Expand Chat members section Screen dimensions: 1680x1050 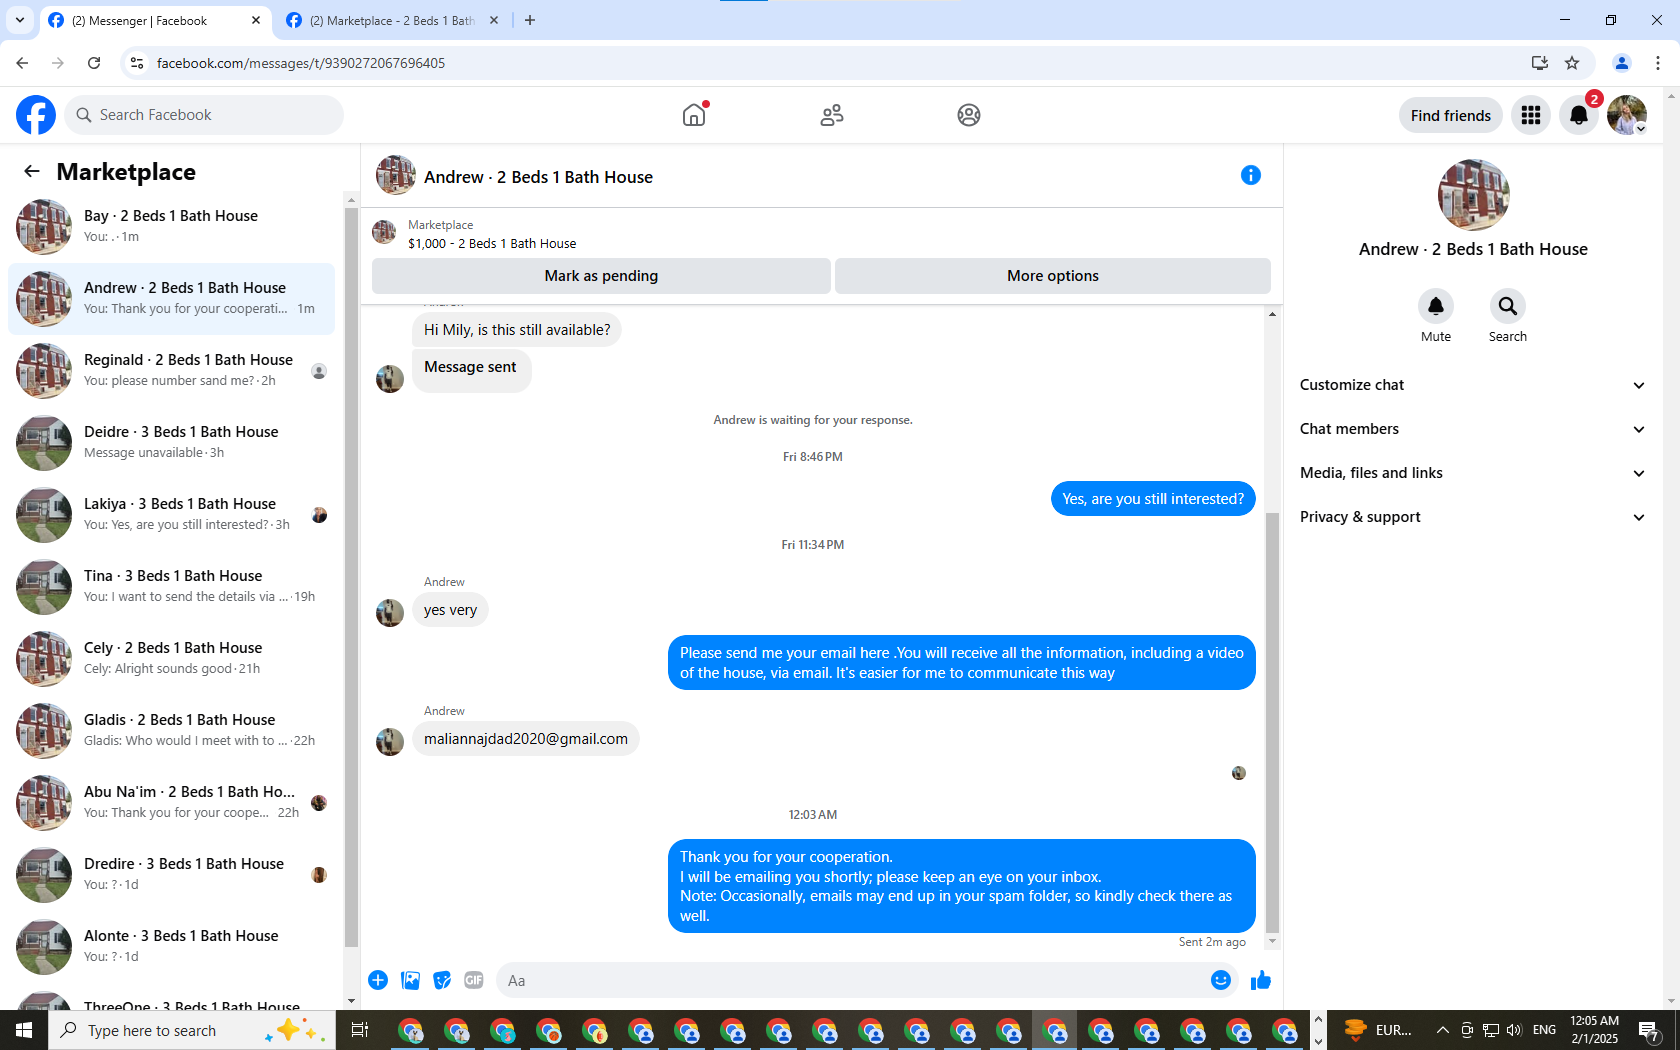1472,429
